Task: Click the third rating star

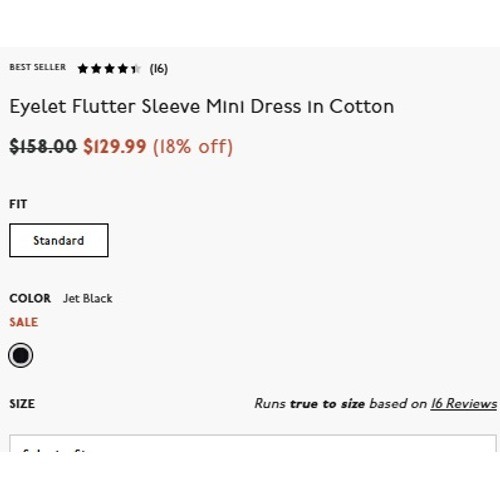Action: [109, 69]
